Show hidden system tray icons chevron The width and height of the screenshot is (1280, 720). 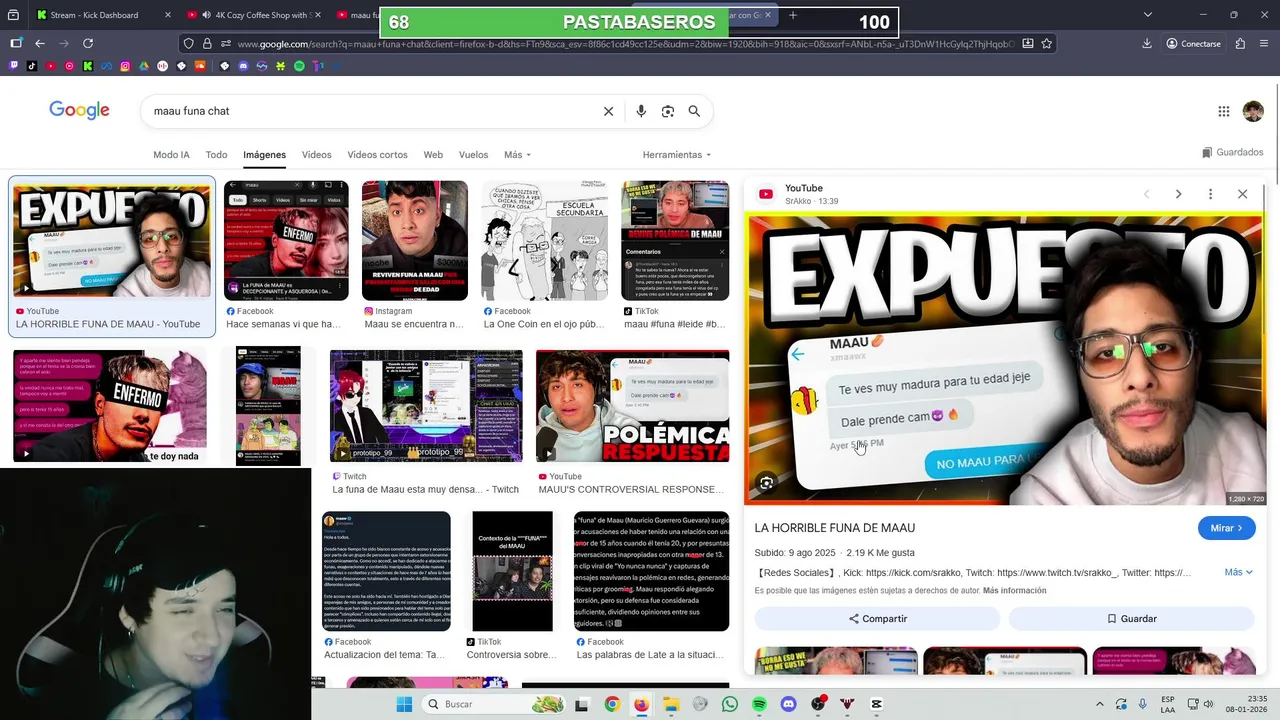(1100, 704)
